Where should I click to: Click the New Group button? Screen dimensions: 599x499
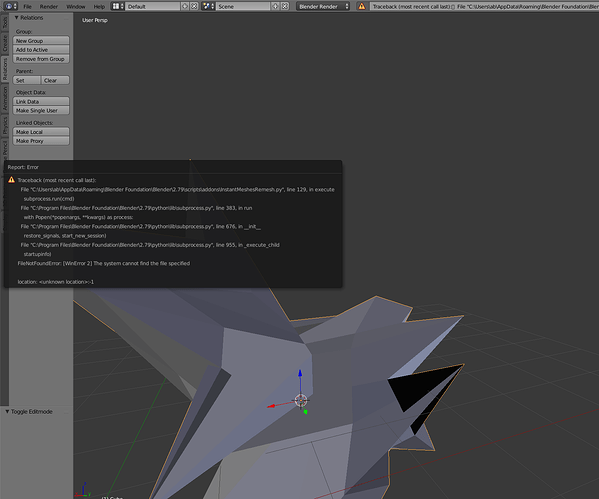pyautogui.click(x=41, y=41)
